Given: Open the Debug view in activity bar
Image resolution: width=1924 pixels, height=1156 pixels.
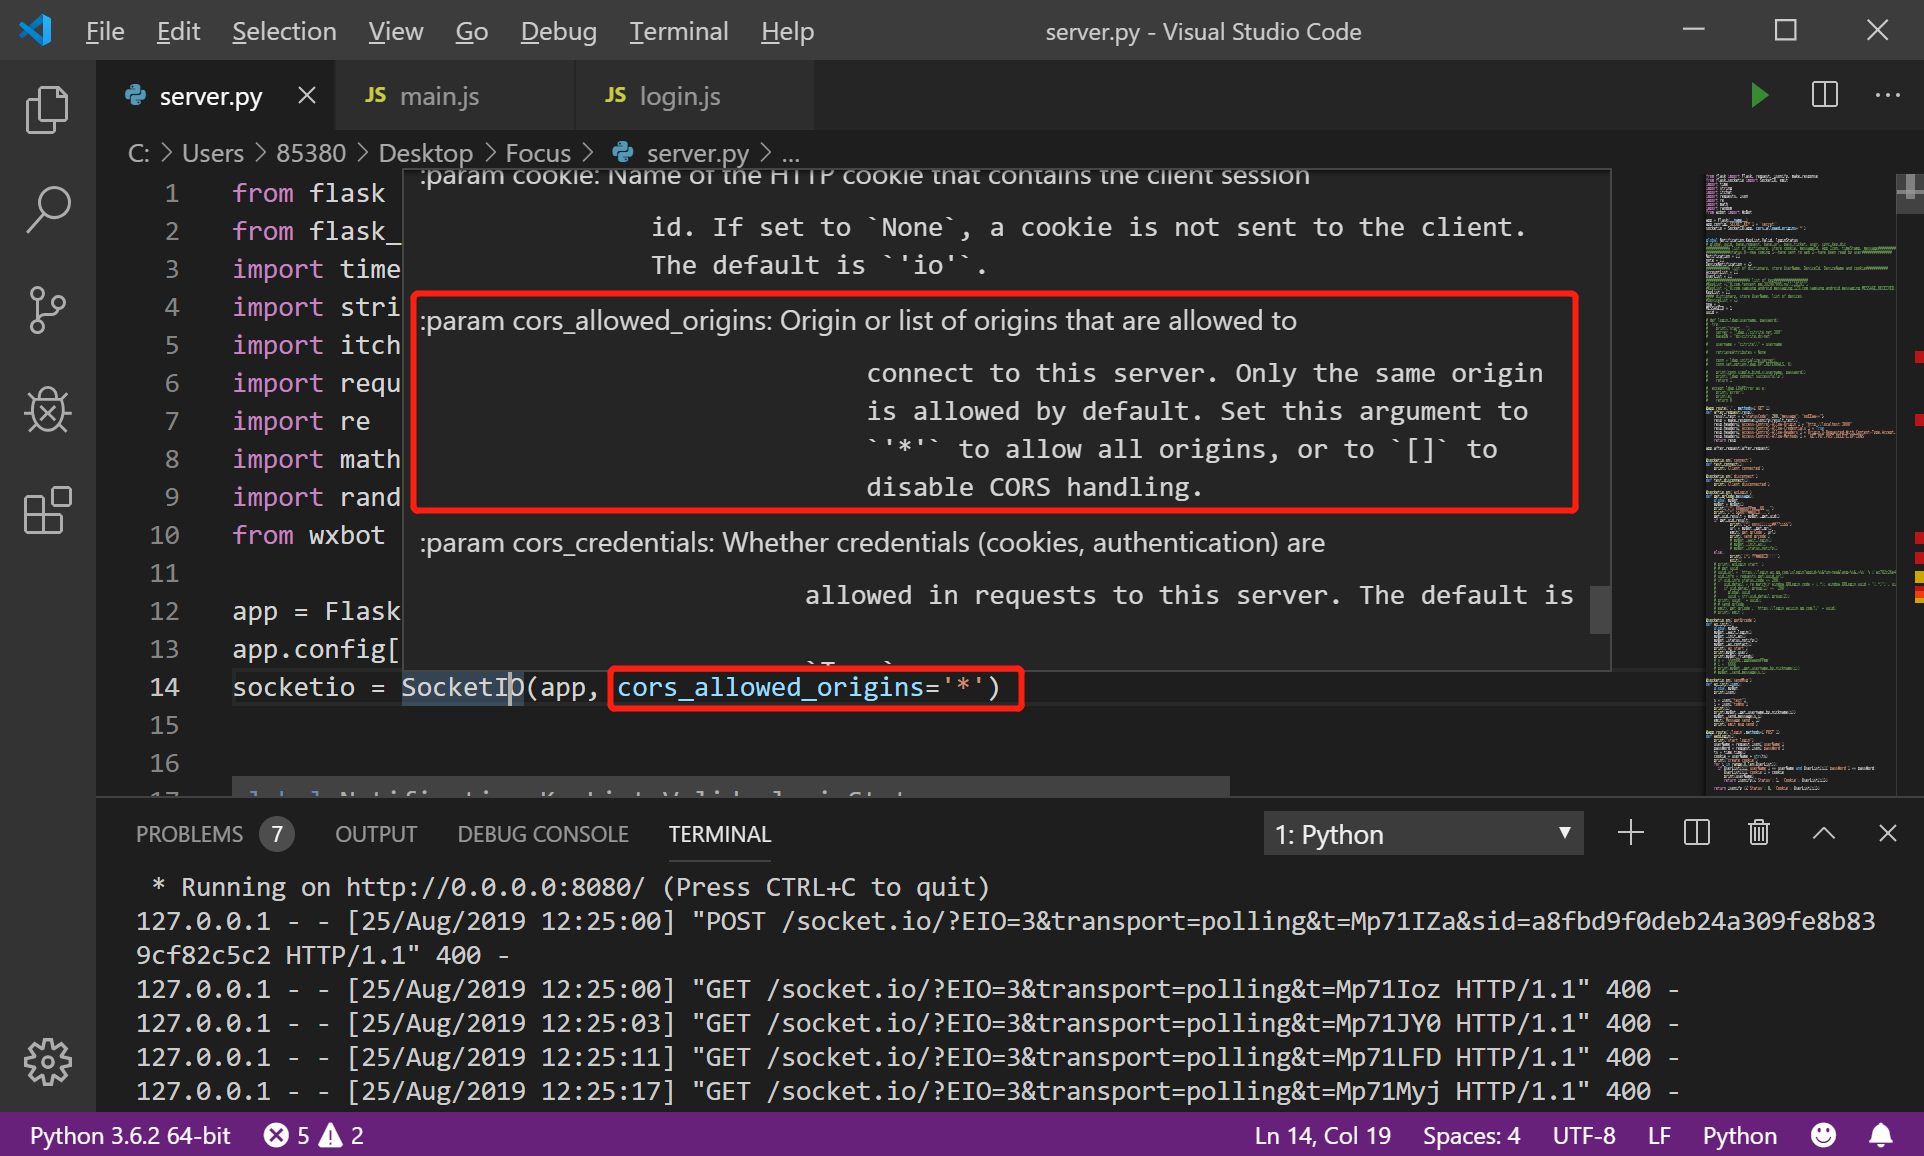Looking at the screenshot, I should tap(47, 410).
